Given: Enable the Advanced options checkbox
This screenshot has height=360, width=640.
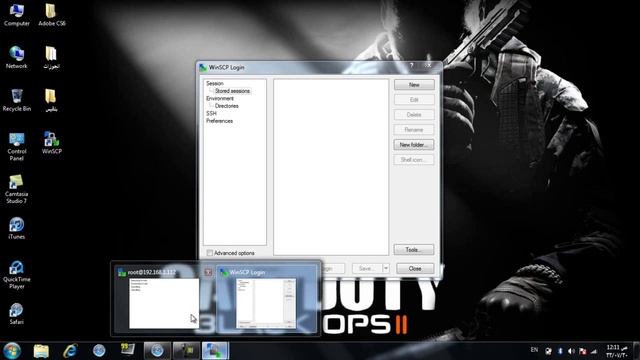Looking at the screenshot, I should coord(209,253).
